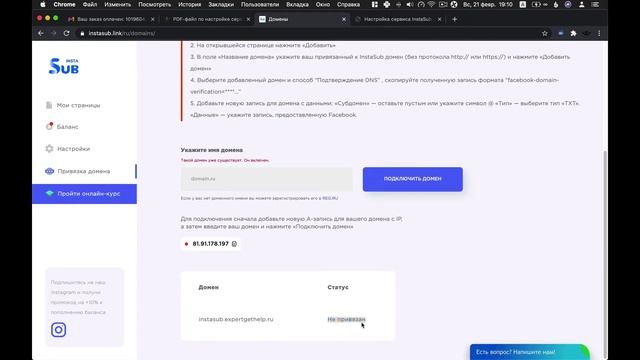Reload the page

click(x=67, y=33)
